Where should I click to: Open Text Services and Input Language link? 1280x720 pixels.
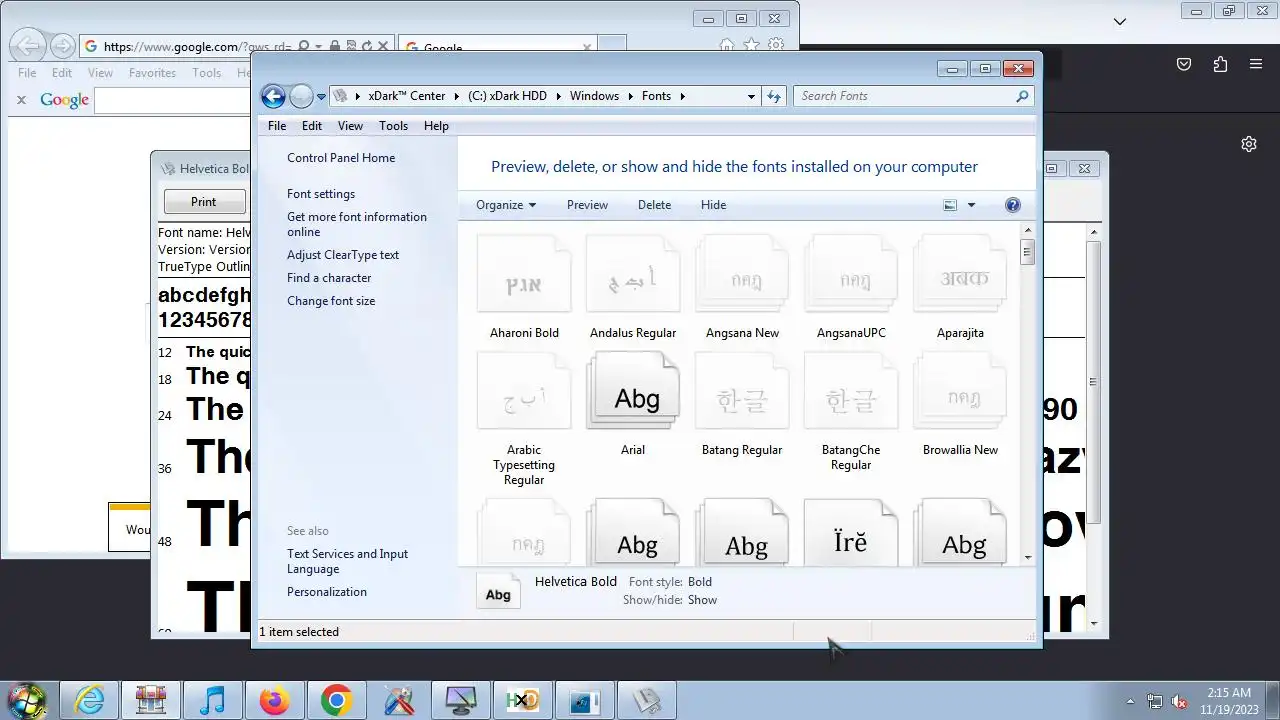coord(347,561)
